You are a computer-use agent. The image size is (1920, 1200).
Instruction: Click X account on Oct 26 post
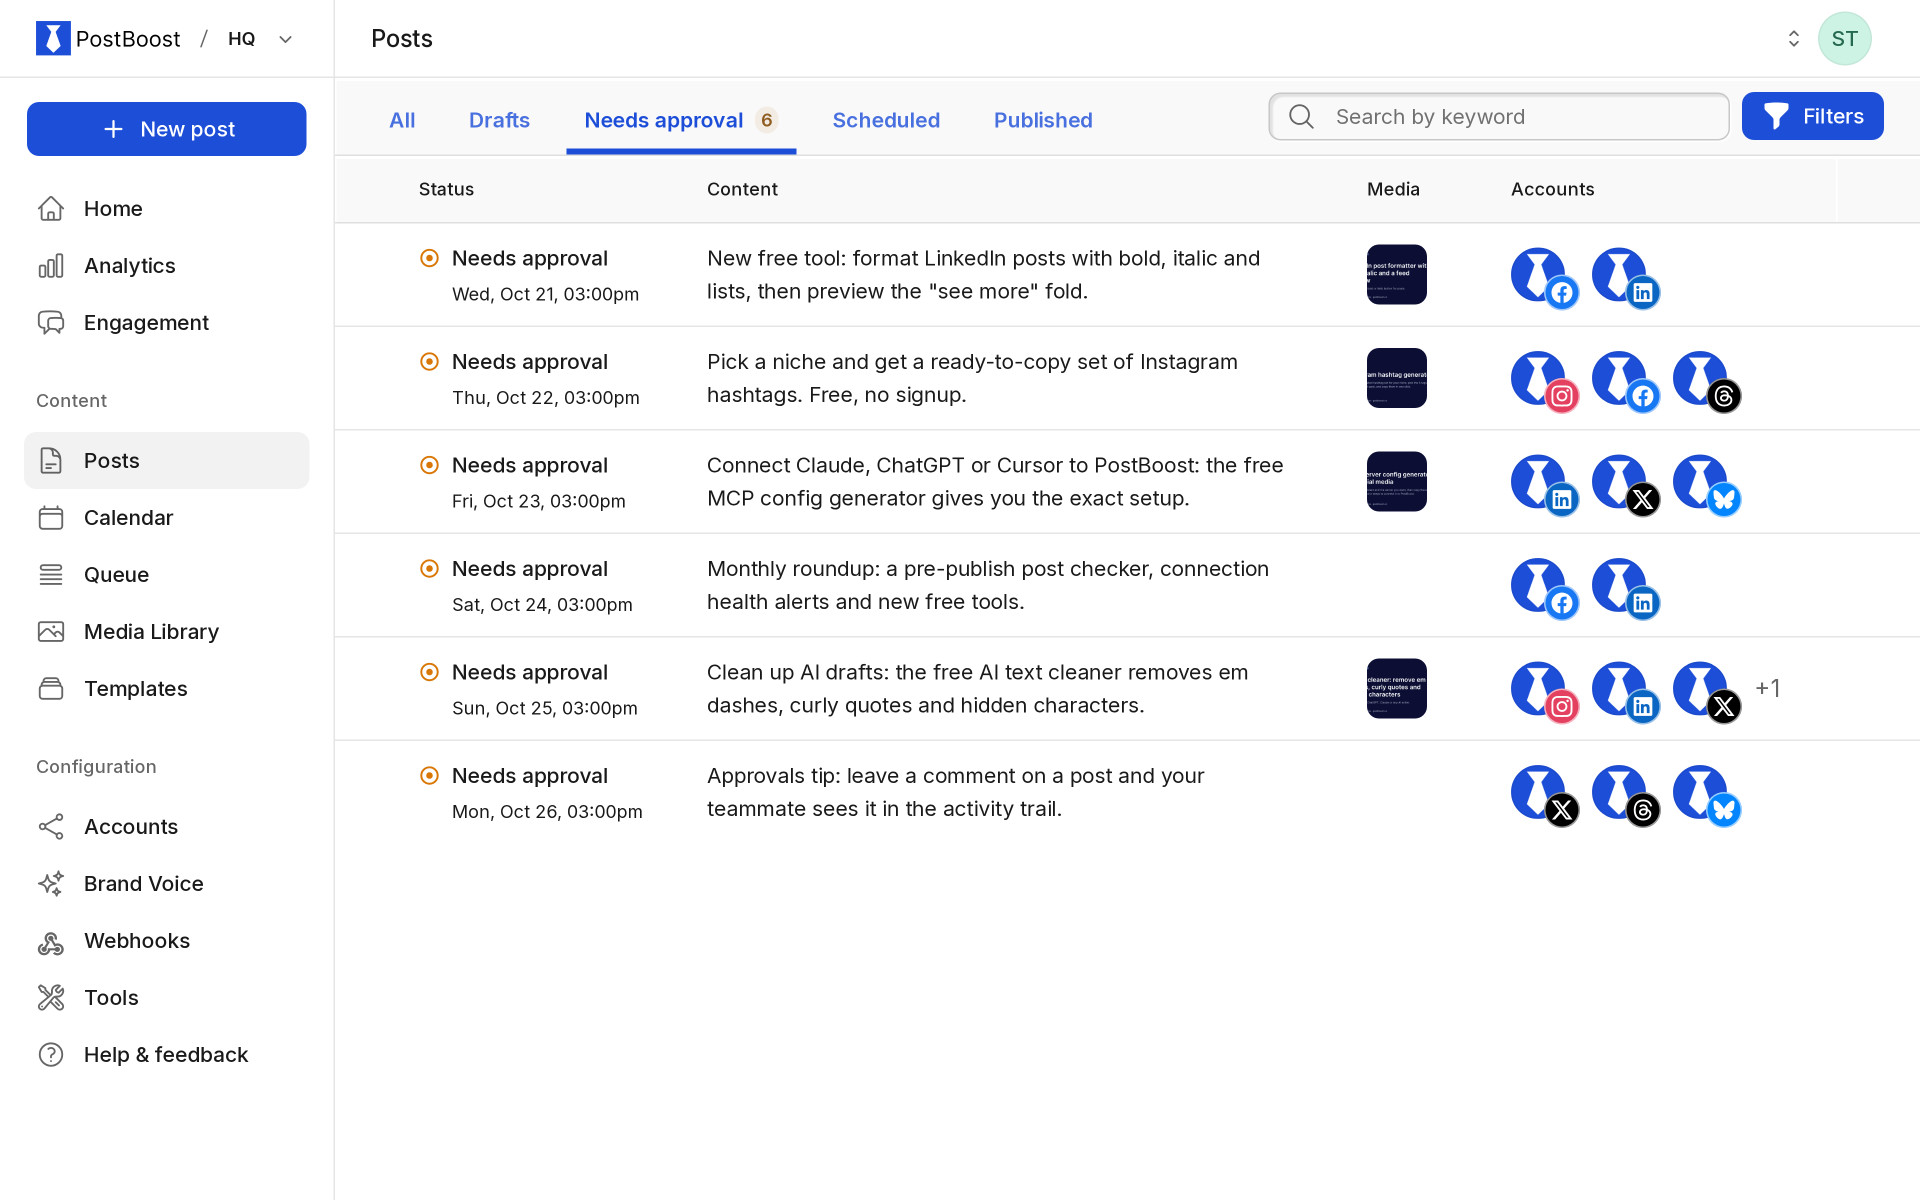tap(1544, 795)
